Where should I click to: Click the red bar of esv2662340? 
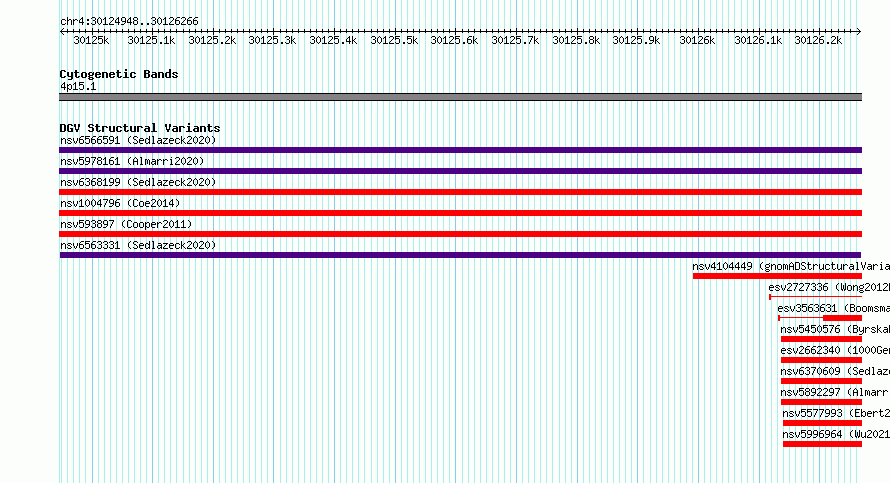pyautogui.click(x=821, y=360)
